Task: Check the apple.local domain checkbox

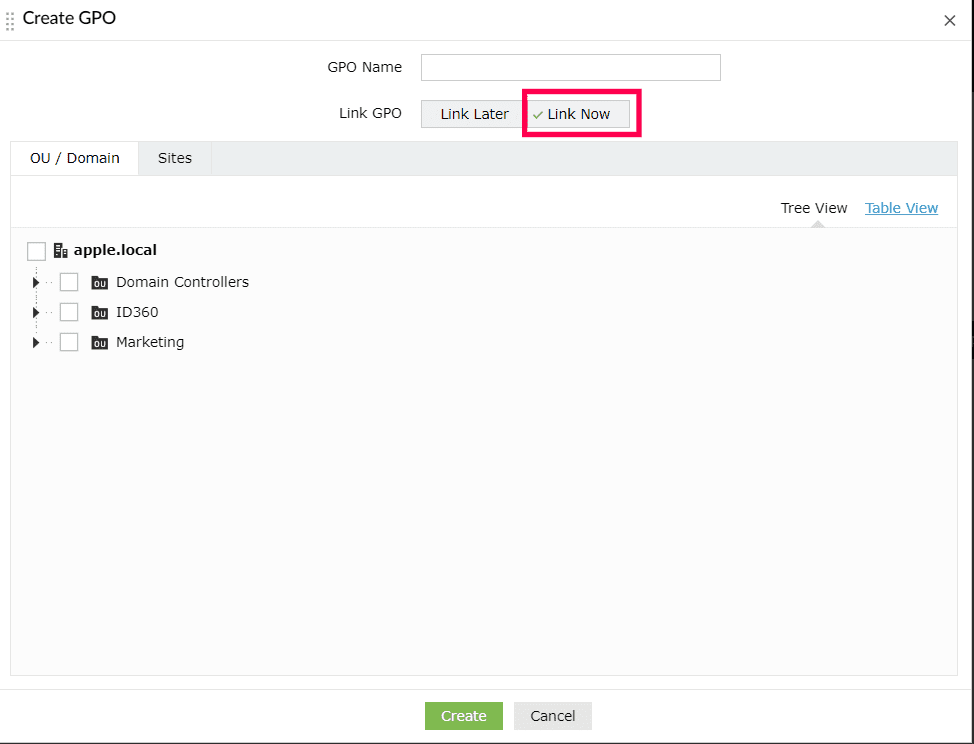Action: coord(37,252)
